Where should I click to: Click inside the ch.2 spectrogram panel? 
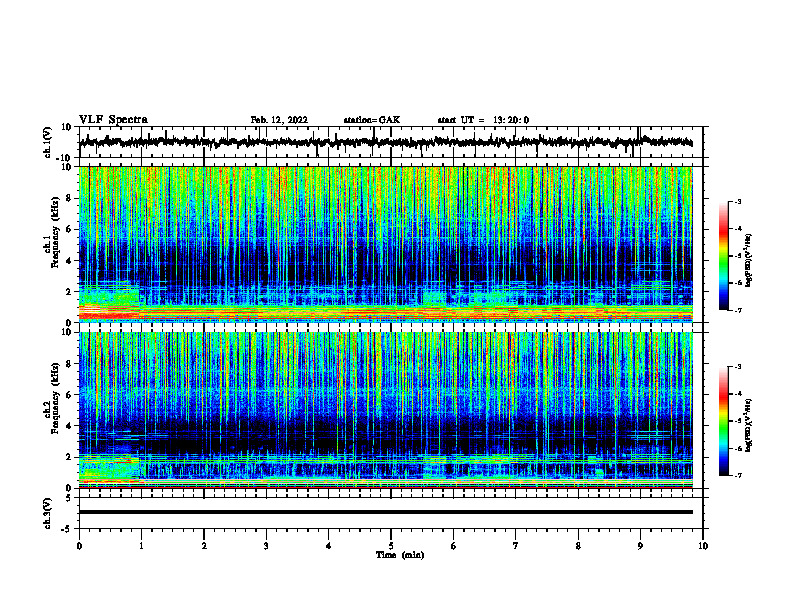385,410
